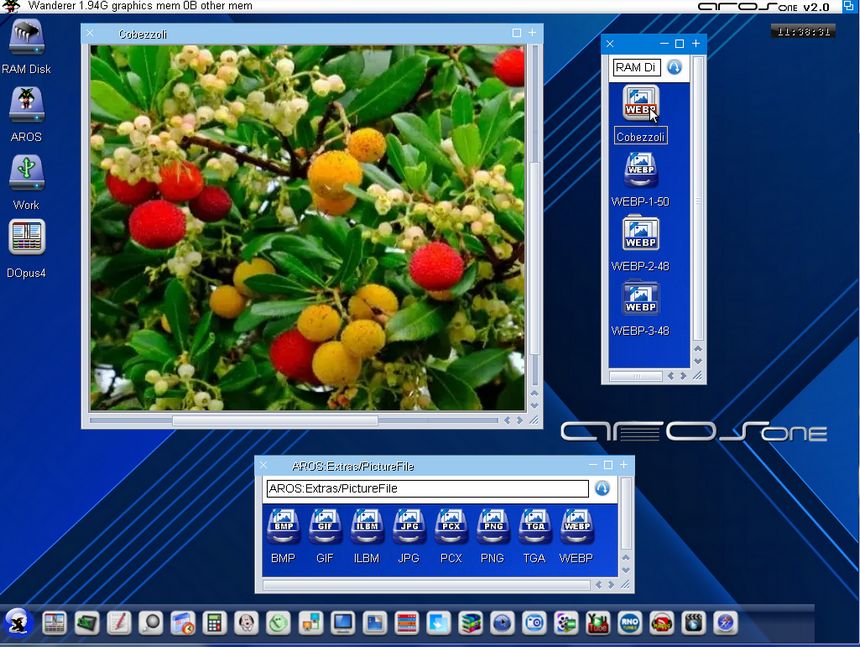Open the TGA folder

[534, 526]
